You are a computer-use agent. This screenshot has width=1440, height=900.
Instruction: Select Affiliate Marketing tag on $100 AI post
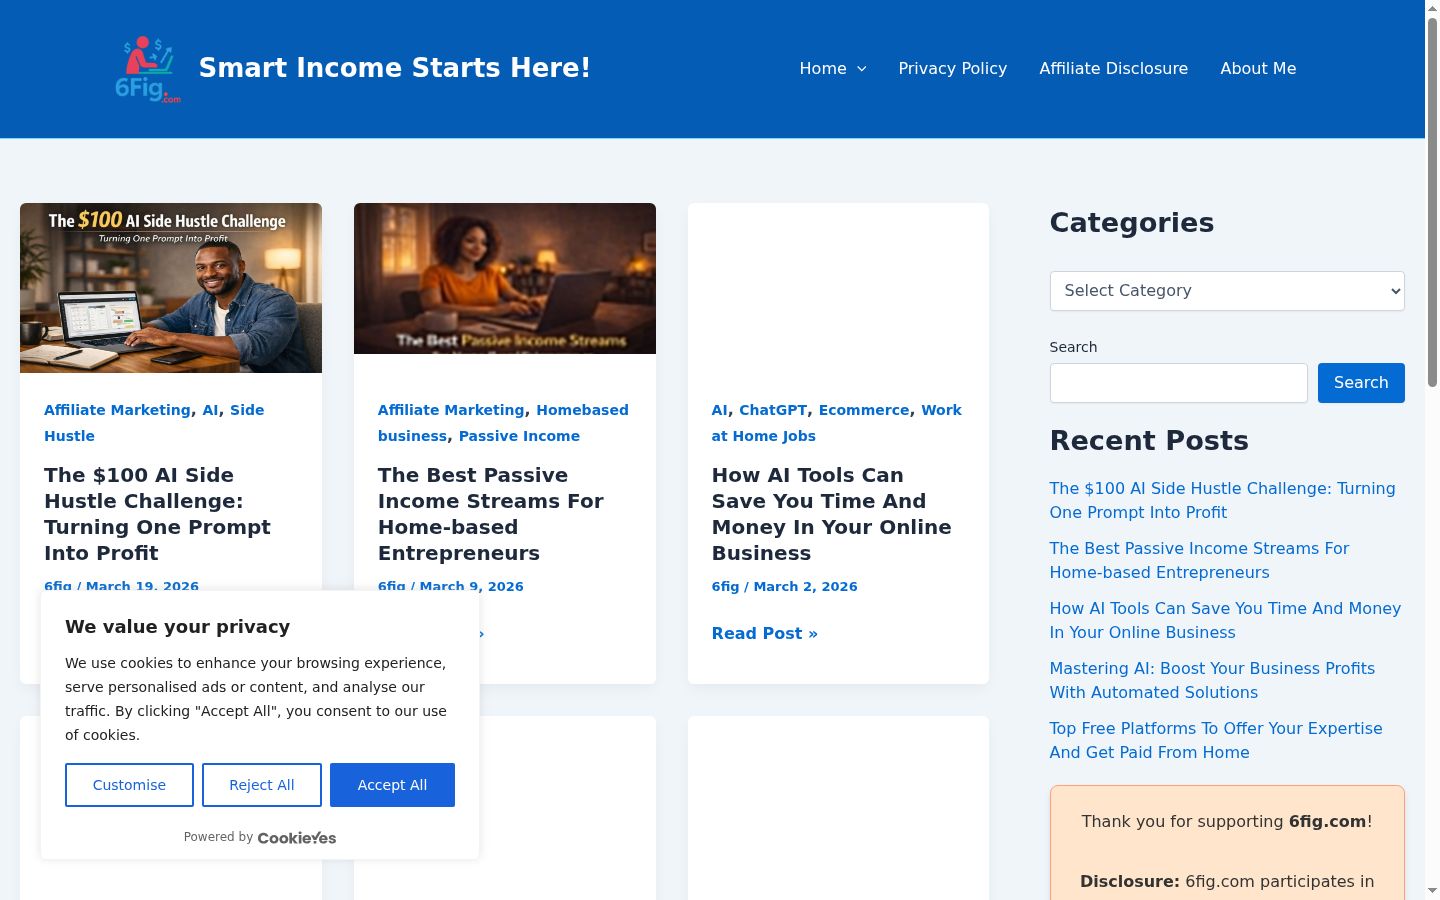coord(117,410)
